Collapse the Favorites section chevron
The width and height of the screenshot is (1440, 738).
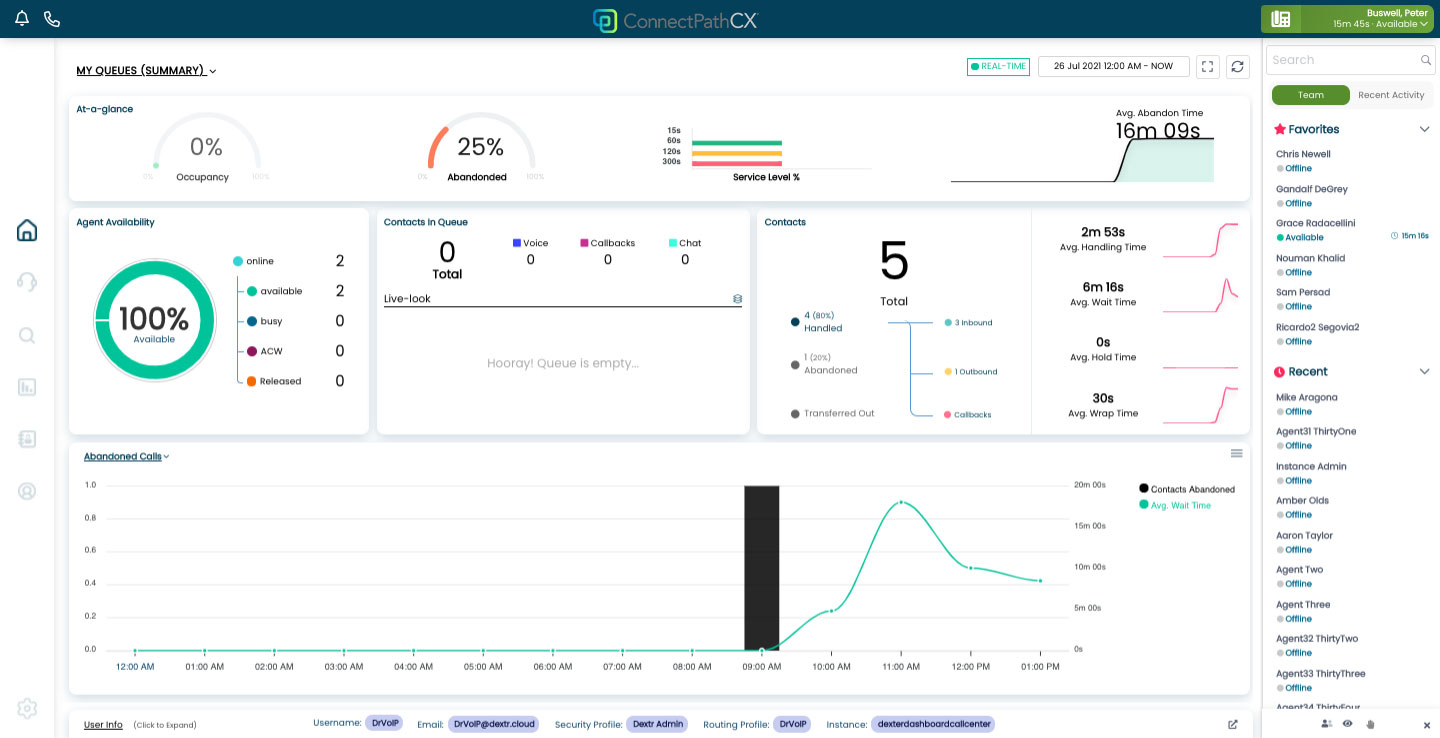pyautogui.click(x=1425, y=129)
